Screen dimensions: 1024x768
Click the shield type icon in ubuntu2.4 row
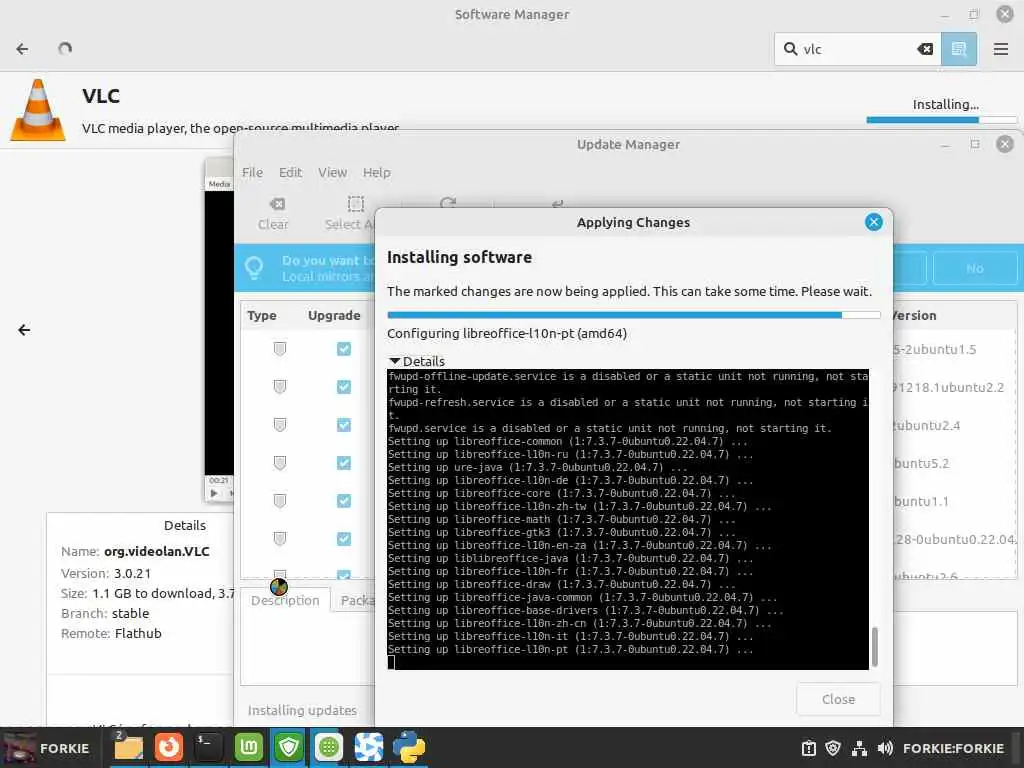click(280, 424)
